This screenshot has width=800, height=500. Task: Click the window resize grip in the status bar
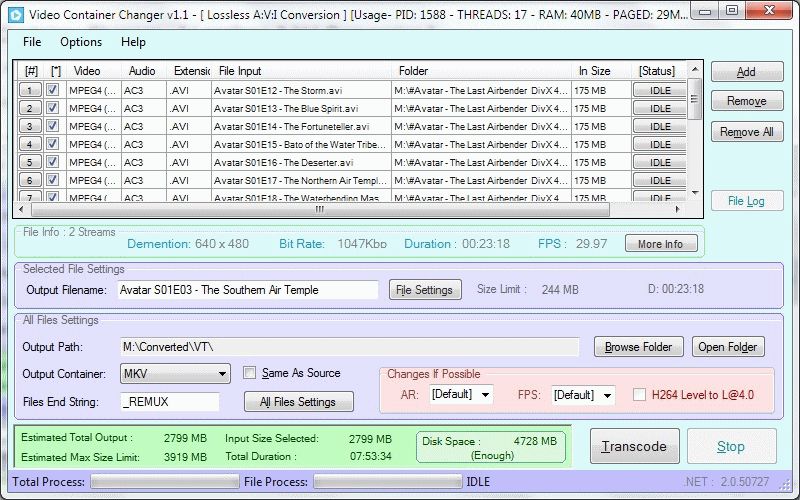coord(783,483)
